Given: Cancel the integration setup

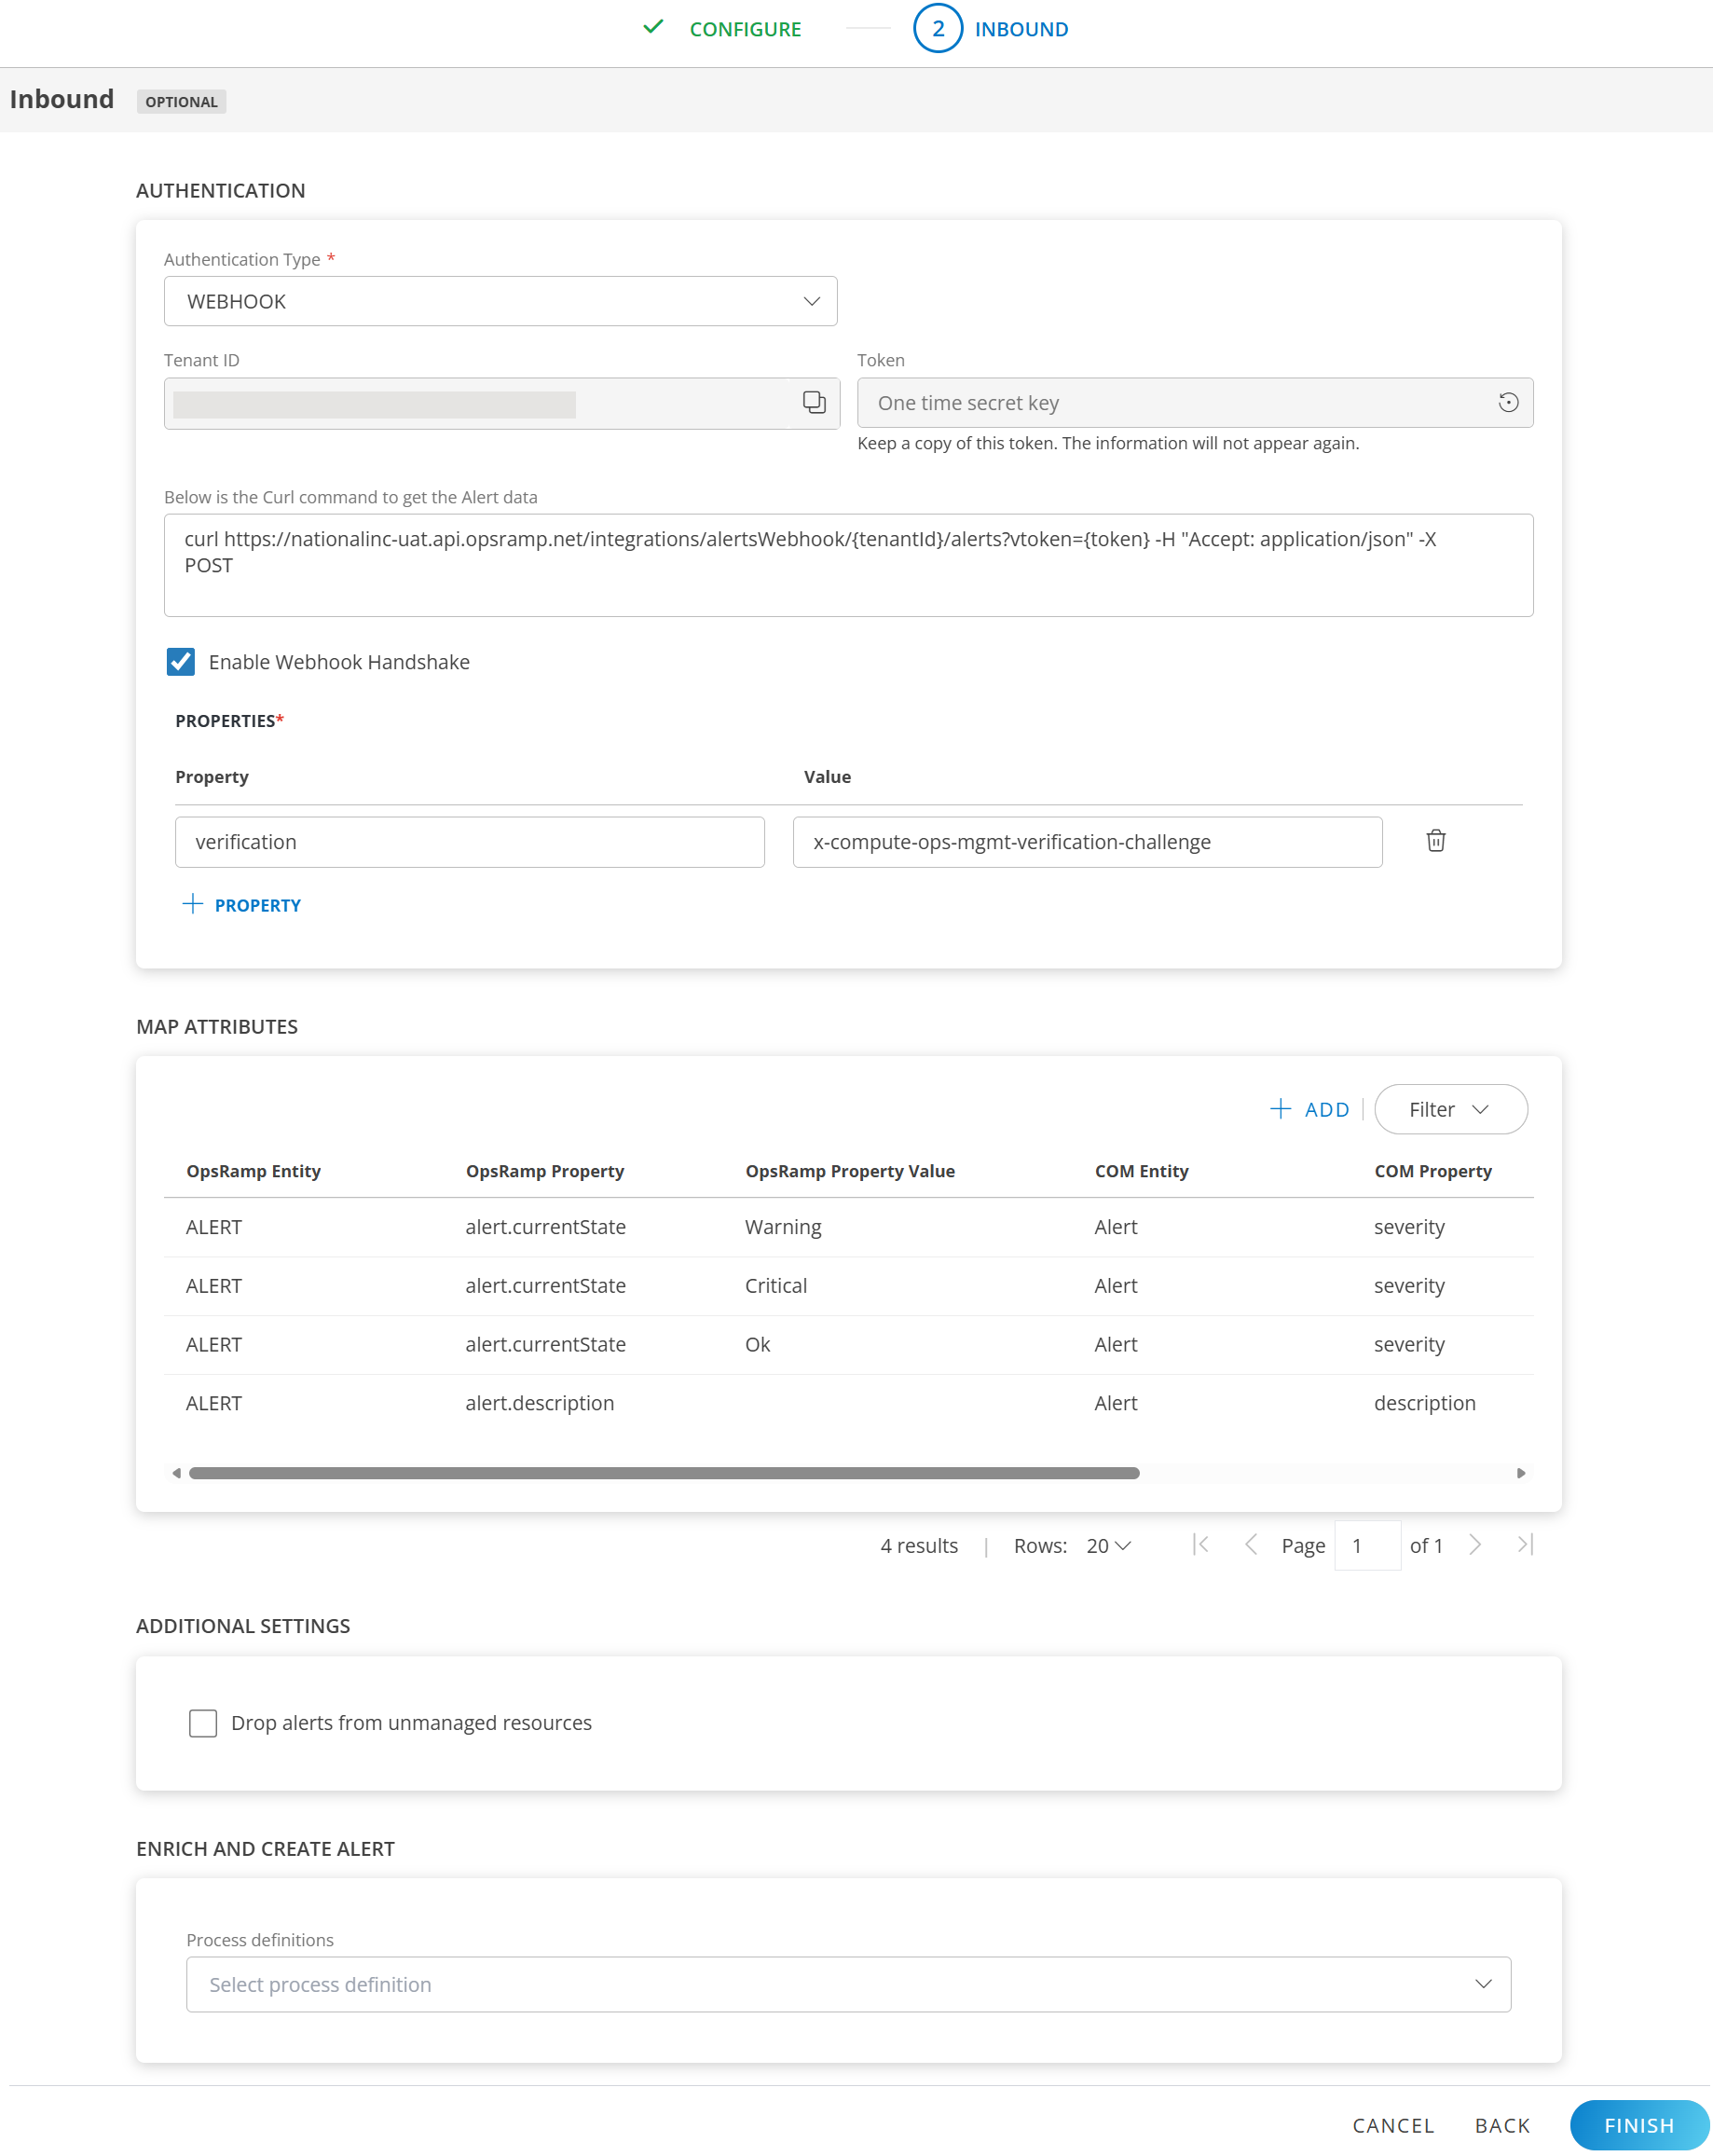Looking at the screenshot, I should click(1393, 2124).
